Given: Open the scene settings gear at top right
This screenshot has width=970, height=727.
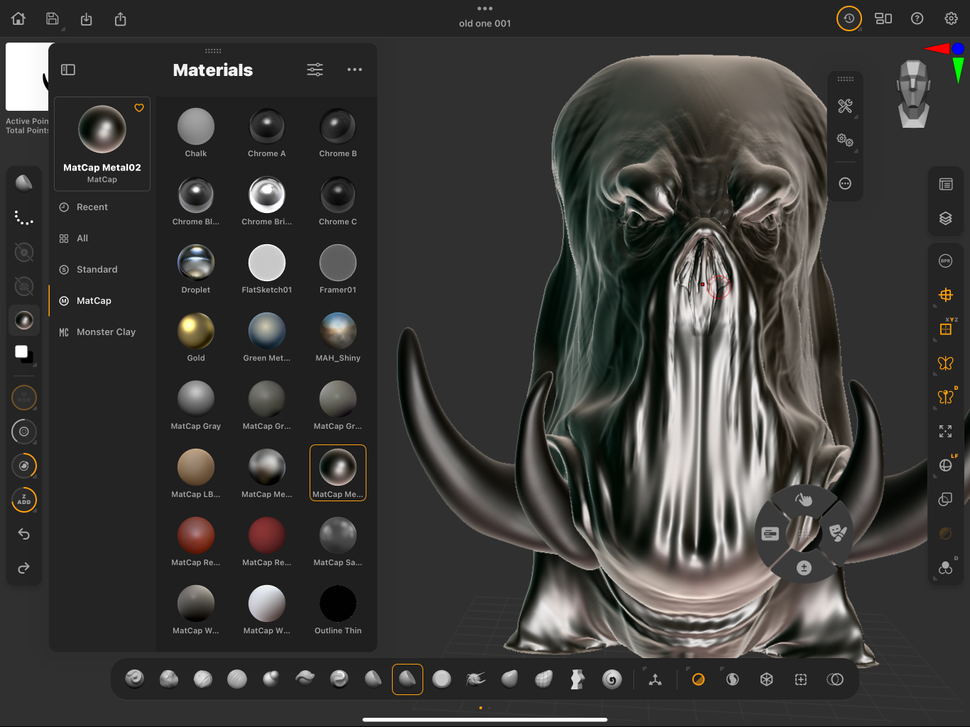Looking at the screenshot, I should (950, 18).
